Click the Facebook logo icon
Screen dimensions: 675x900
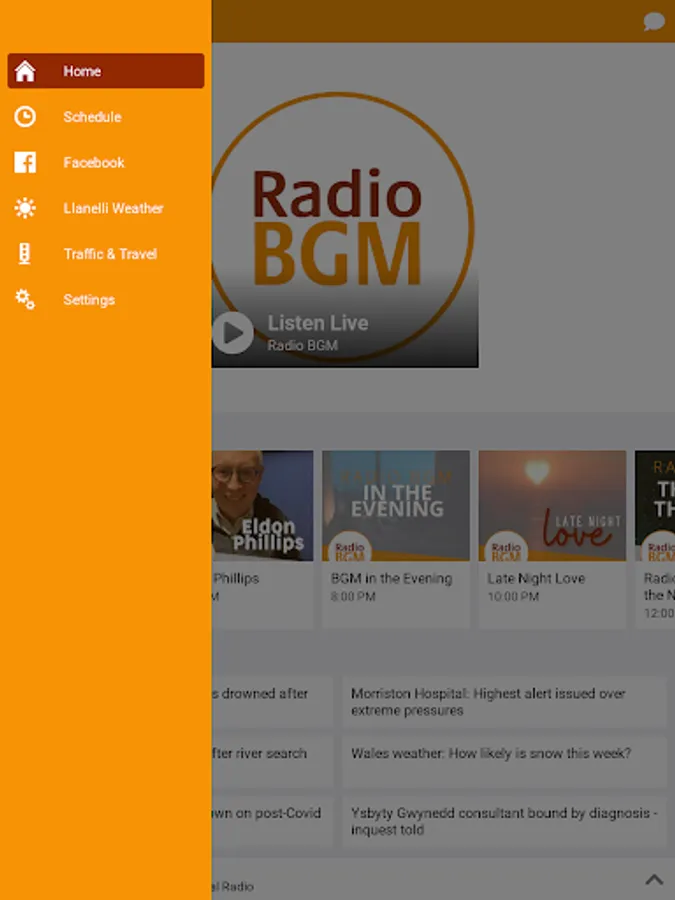click(25, 162)
